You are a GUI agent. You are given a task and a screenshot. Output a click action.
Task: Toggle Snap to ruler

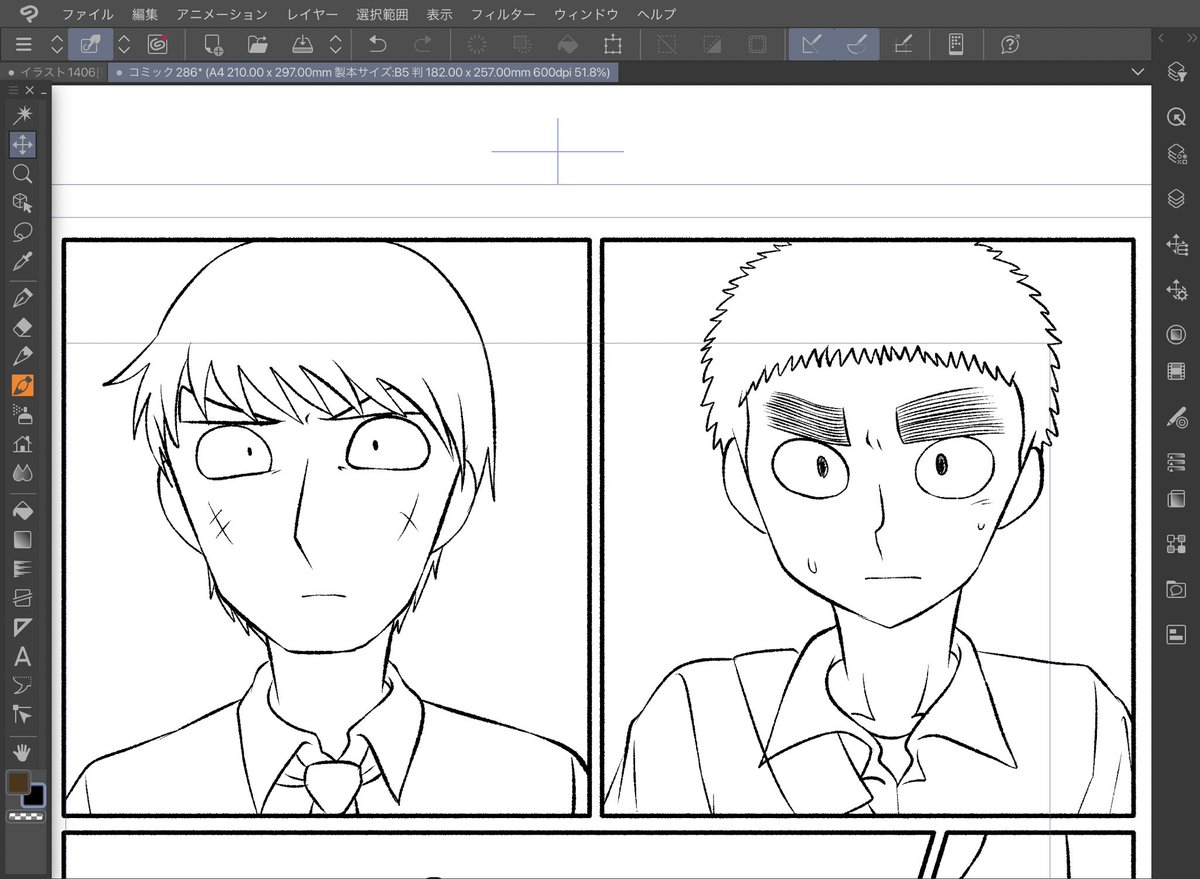point(811,44)
